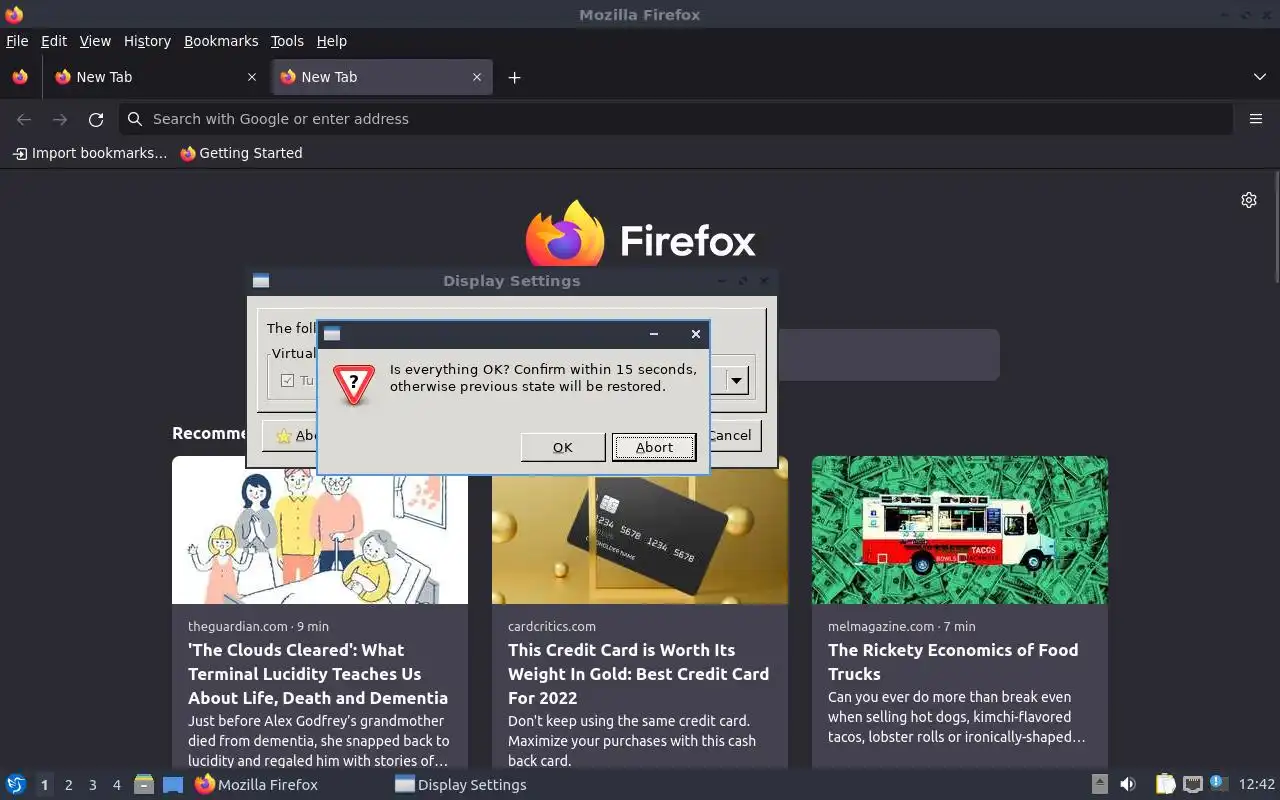Open the Bookmarks menu

(x=221, y=41)
